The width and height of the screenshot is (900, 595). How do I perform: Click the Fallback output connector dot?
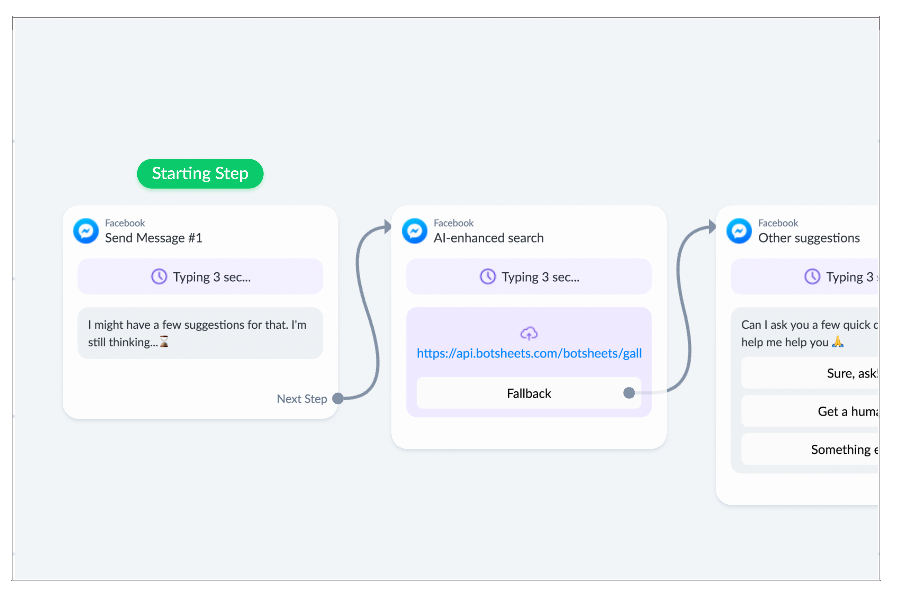pos(631,393)
